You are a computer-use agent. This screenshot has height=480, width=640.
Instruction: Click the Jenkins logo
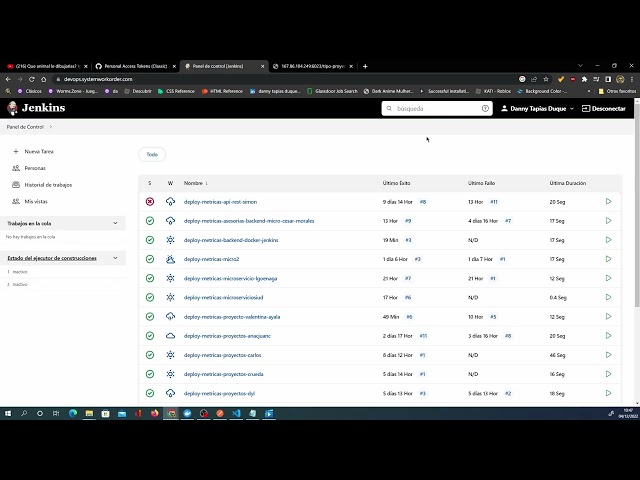pos(36,108)
